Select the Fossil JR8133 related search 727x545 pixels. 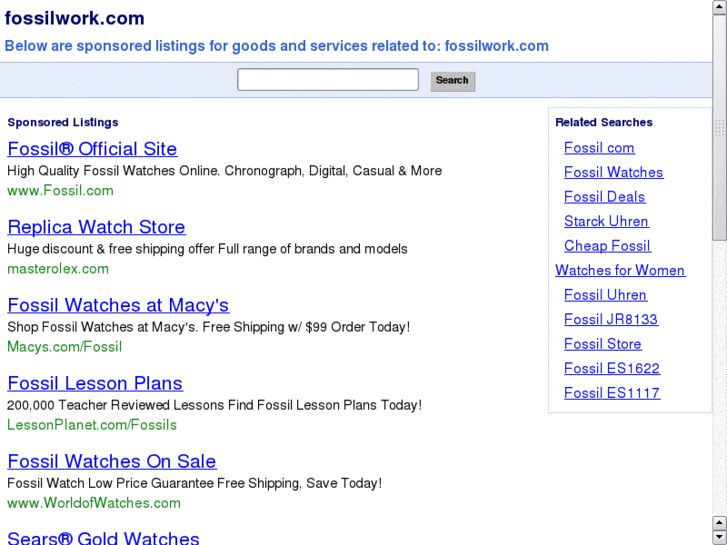[x=611, y=319]
